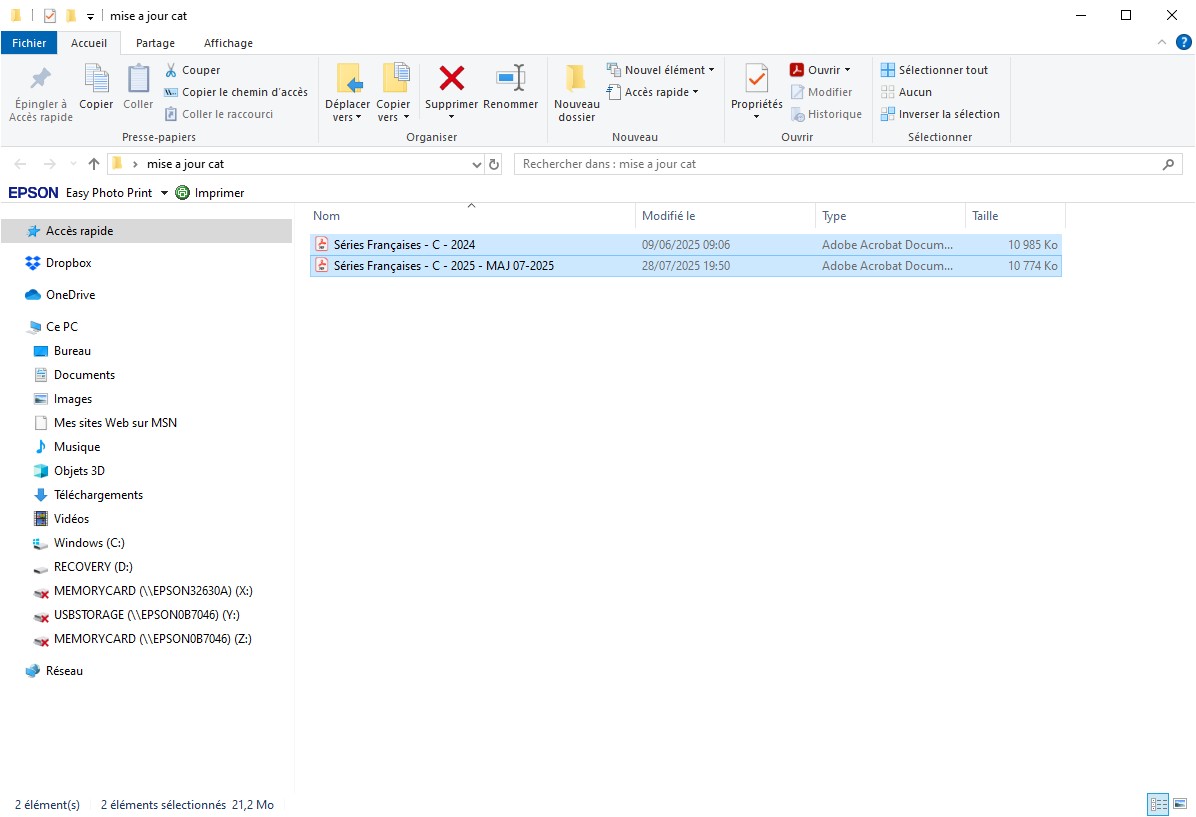Go up one folder level arrow
This screenshot has height=817, width=1196.
[x=94, y=164]
